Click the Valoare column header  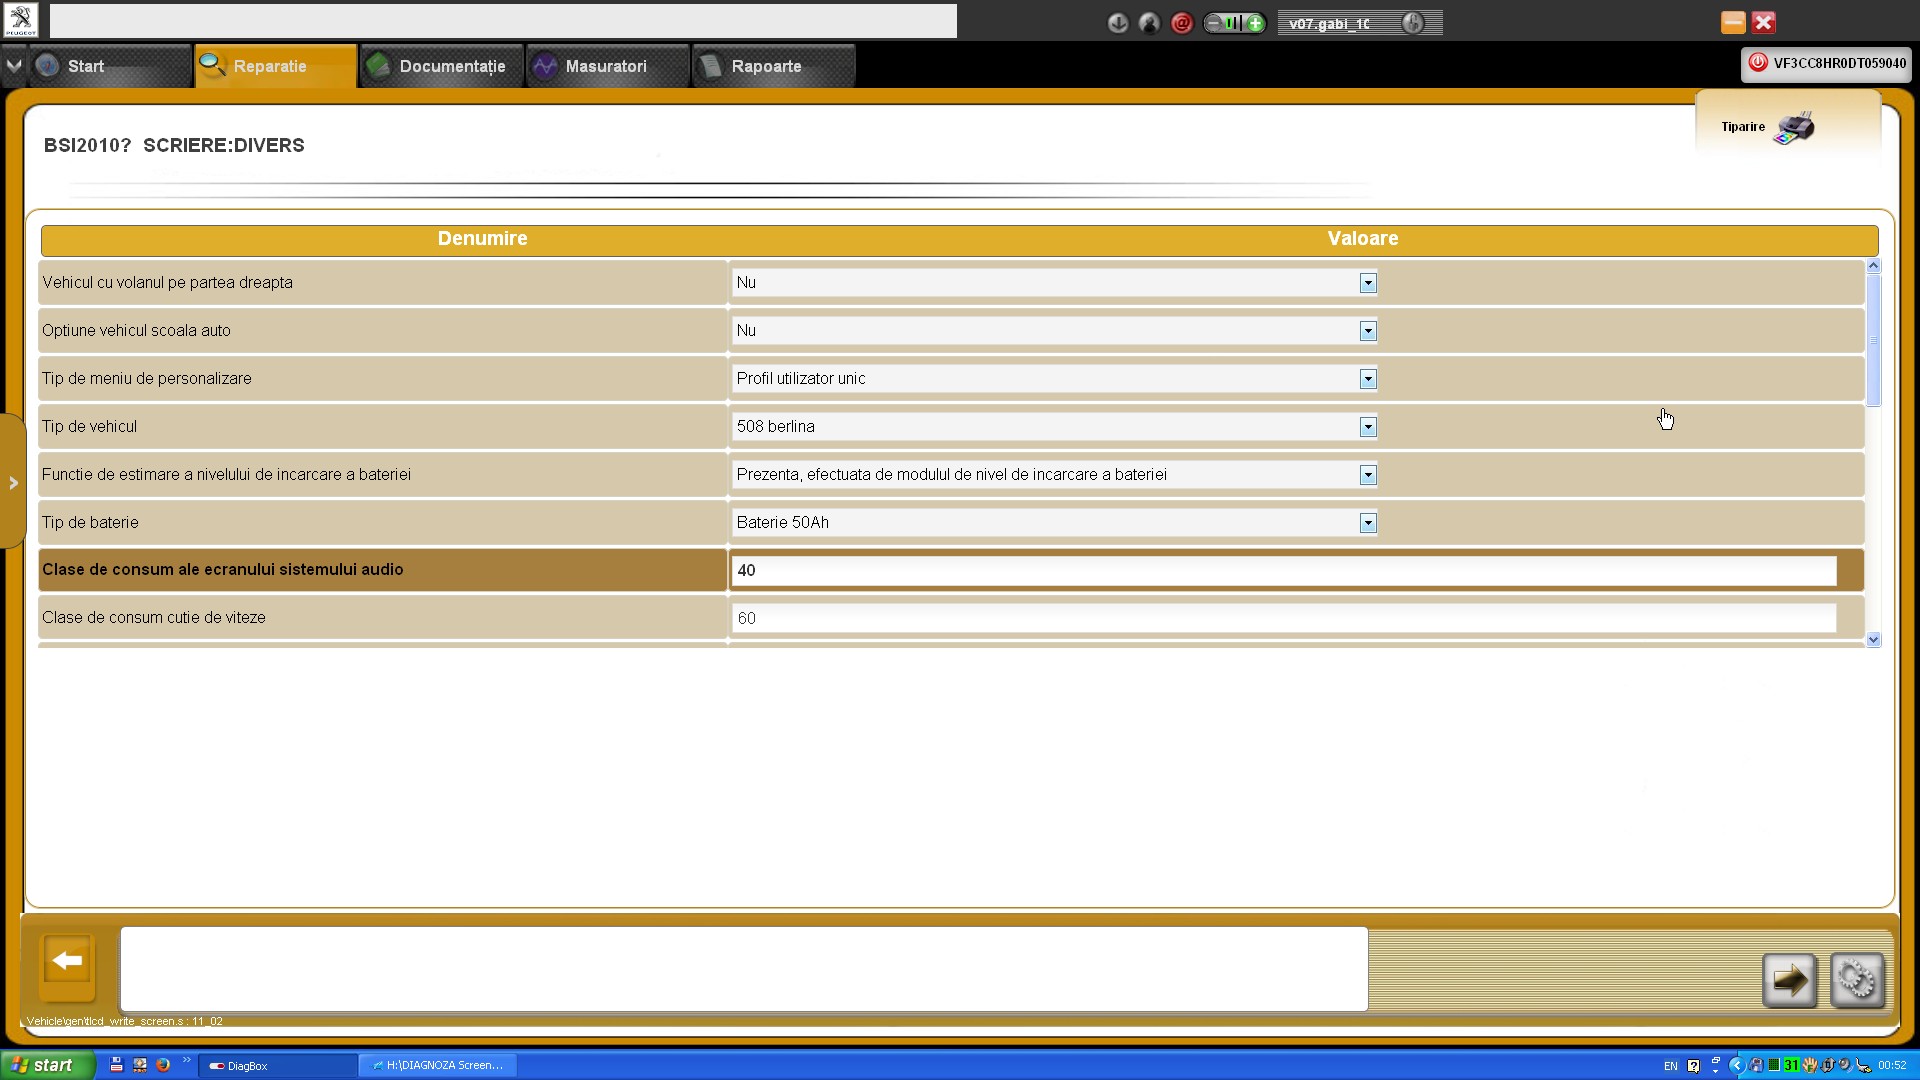point(1363,239)
